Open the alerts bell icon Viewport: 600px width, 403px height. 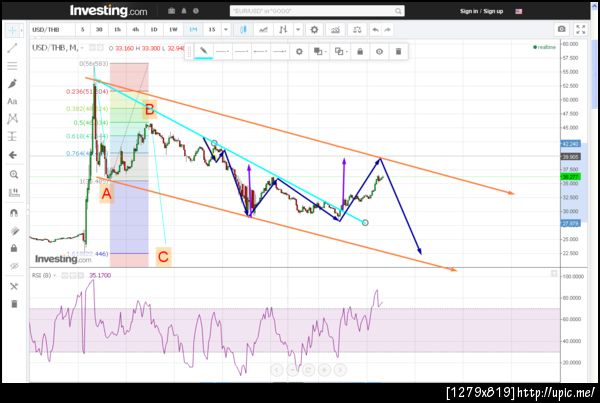pos(184,11)
